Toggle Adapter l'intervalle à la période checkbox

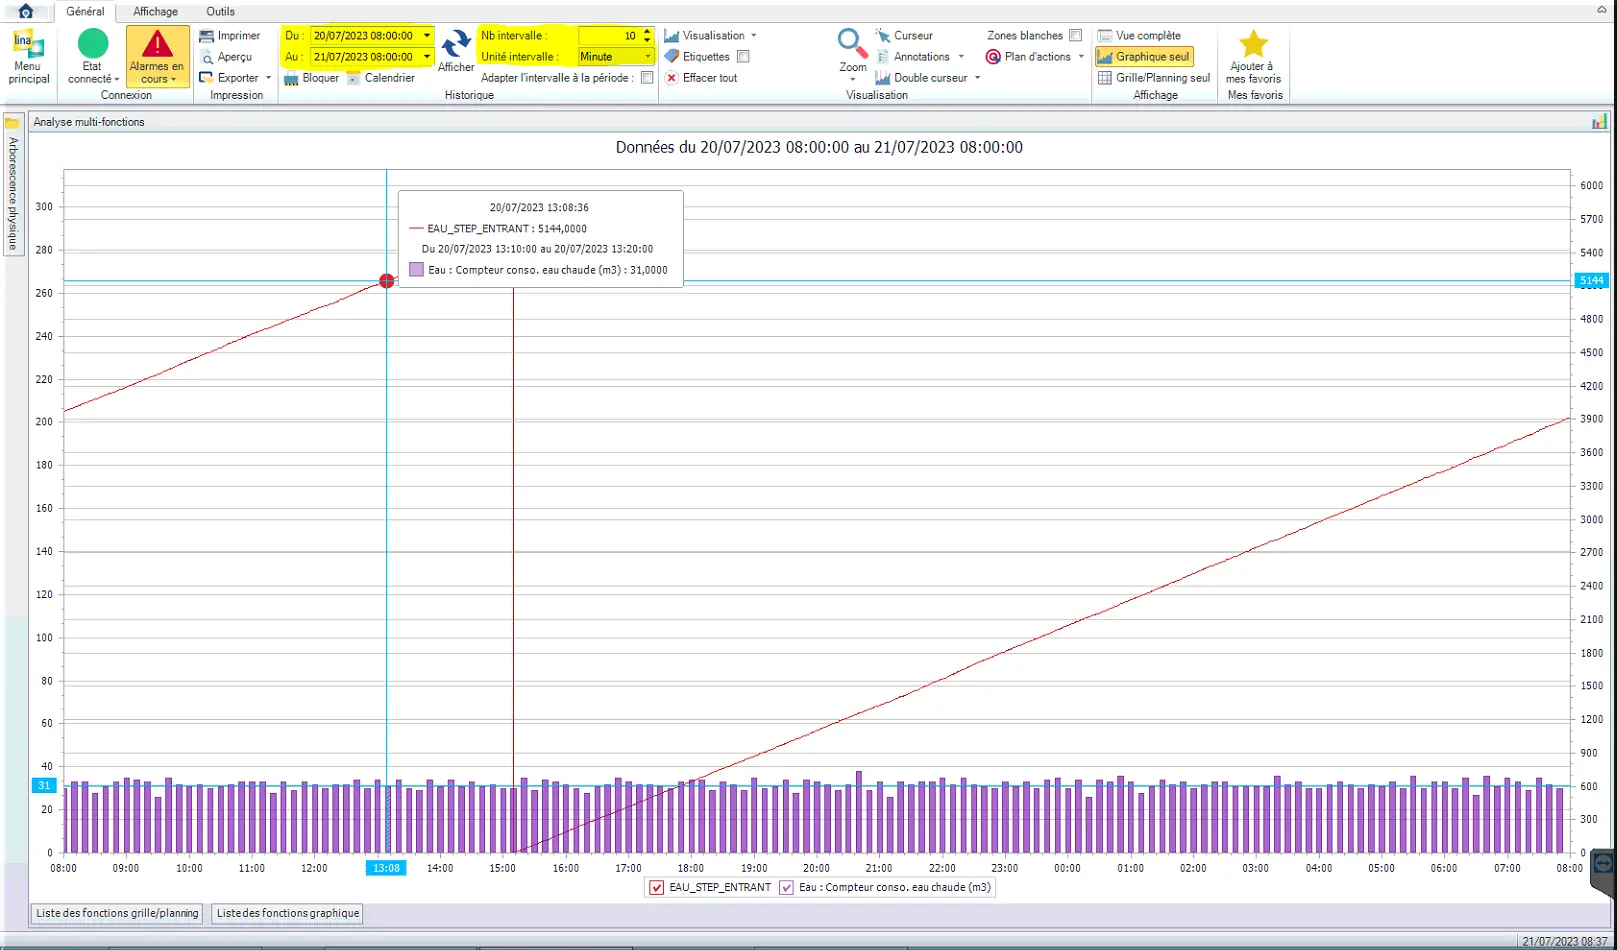(647, 78)
